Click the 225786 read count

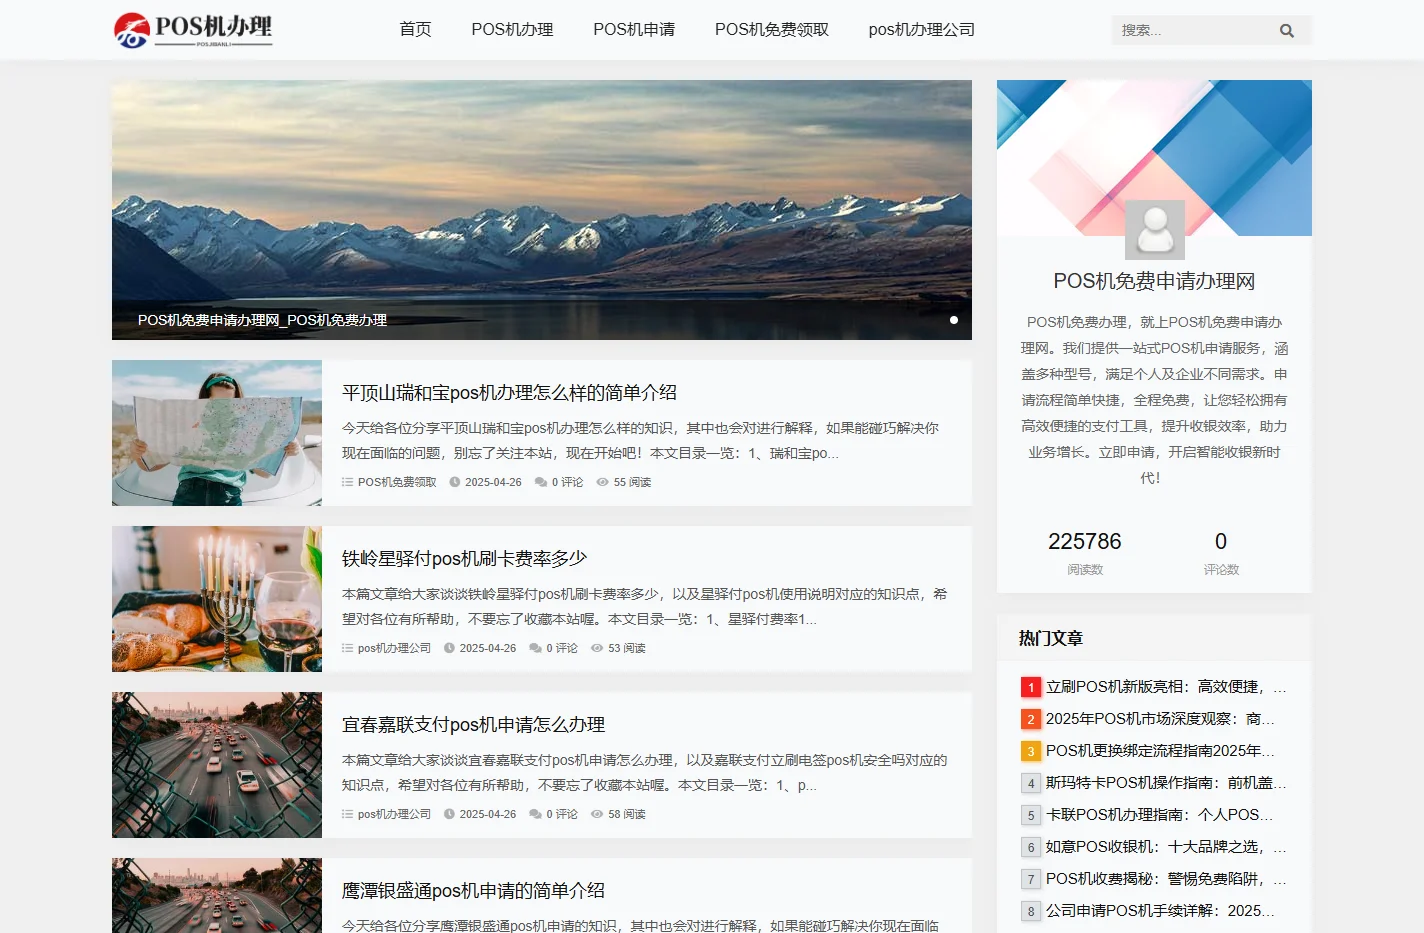[x=1085, y=541]
